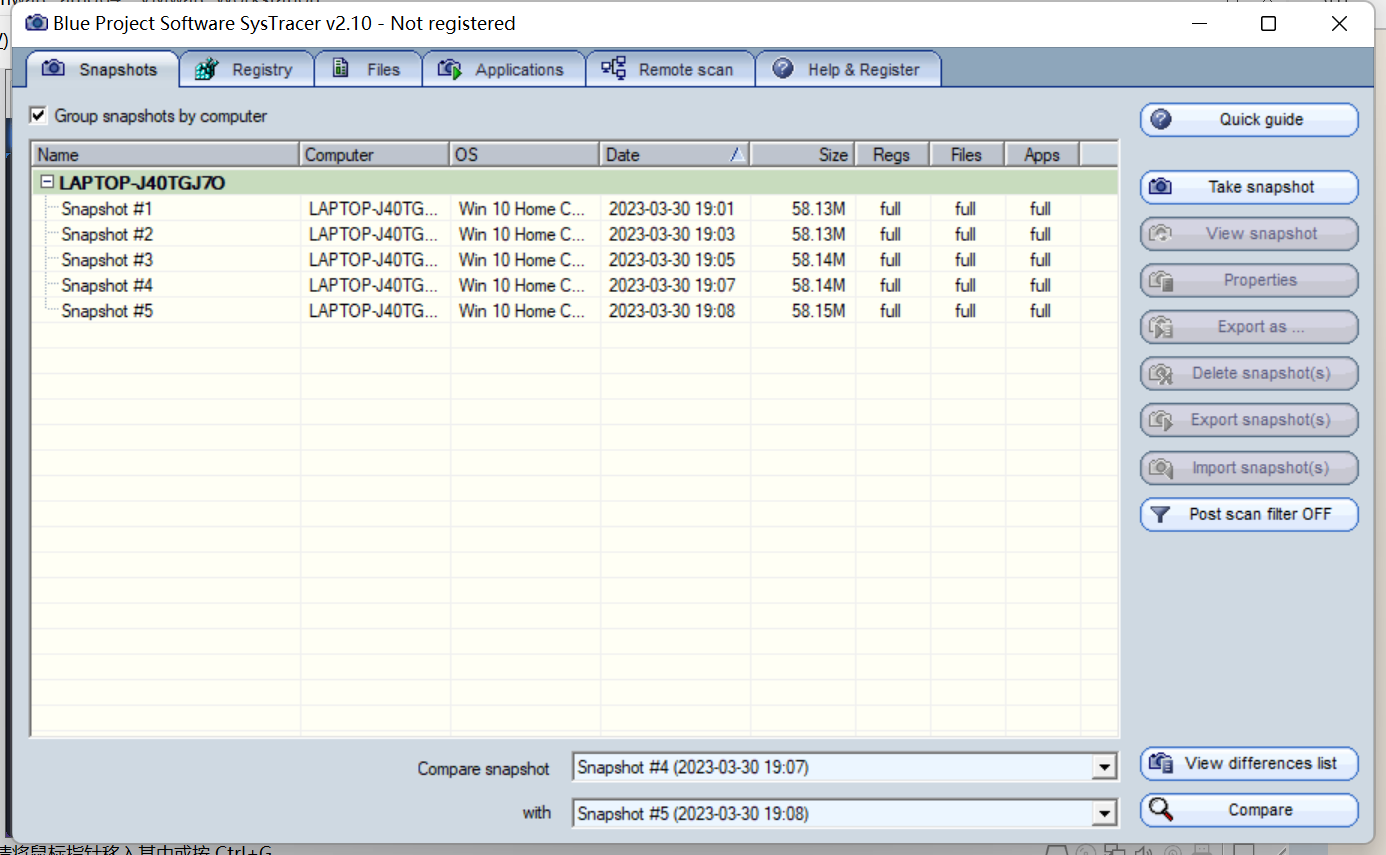Click the LAPTOP-J40TGJ7O group label

142,183
